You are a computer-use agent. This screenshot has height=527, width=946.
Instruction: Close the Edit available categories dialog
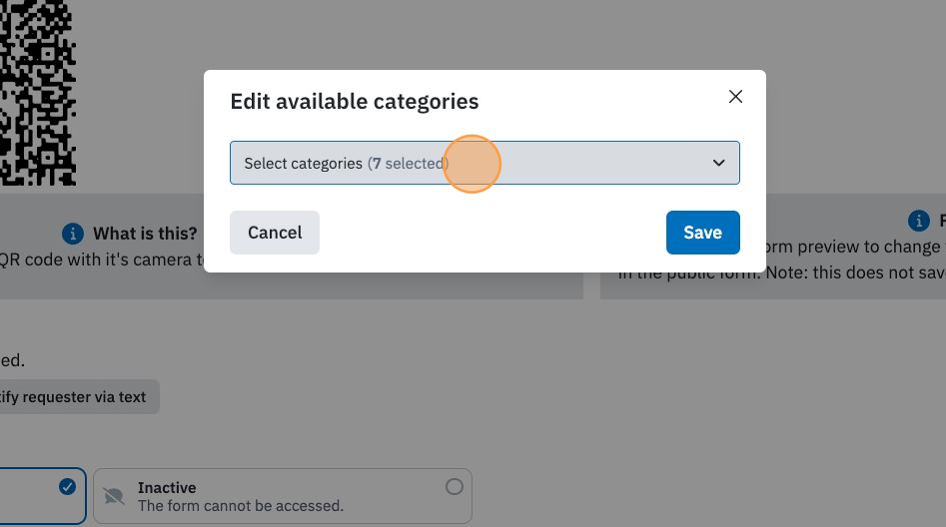point(735,96)
